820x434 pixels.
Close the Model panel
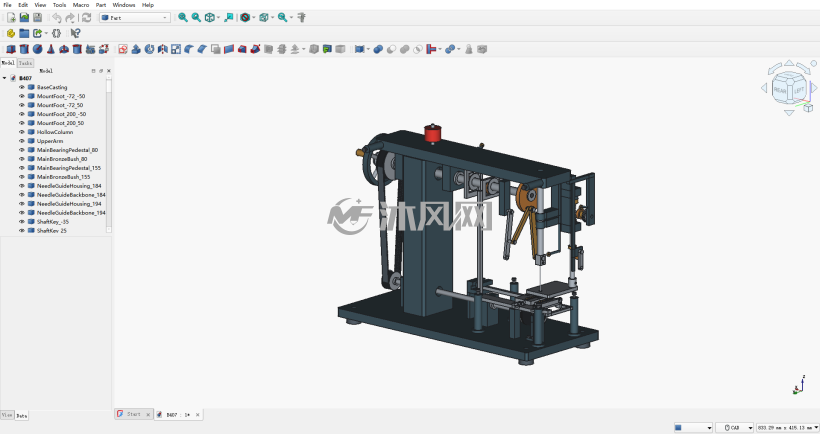[109, 71]
